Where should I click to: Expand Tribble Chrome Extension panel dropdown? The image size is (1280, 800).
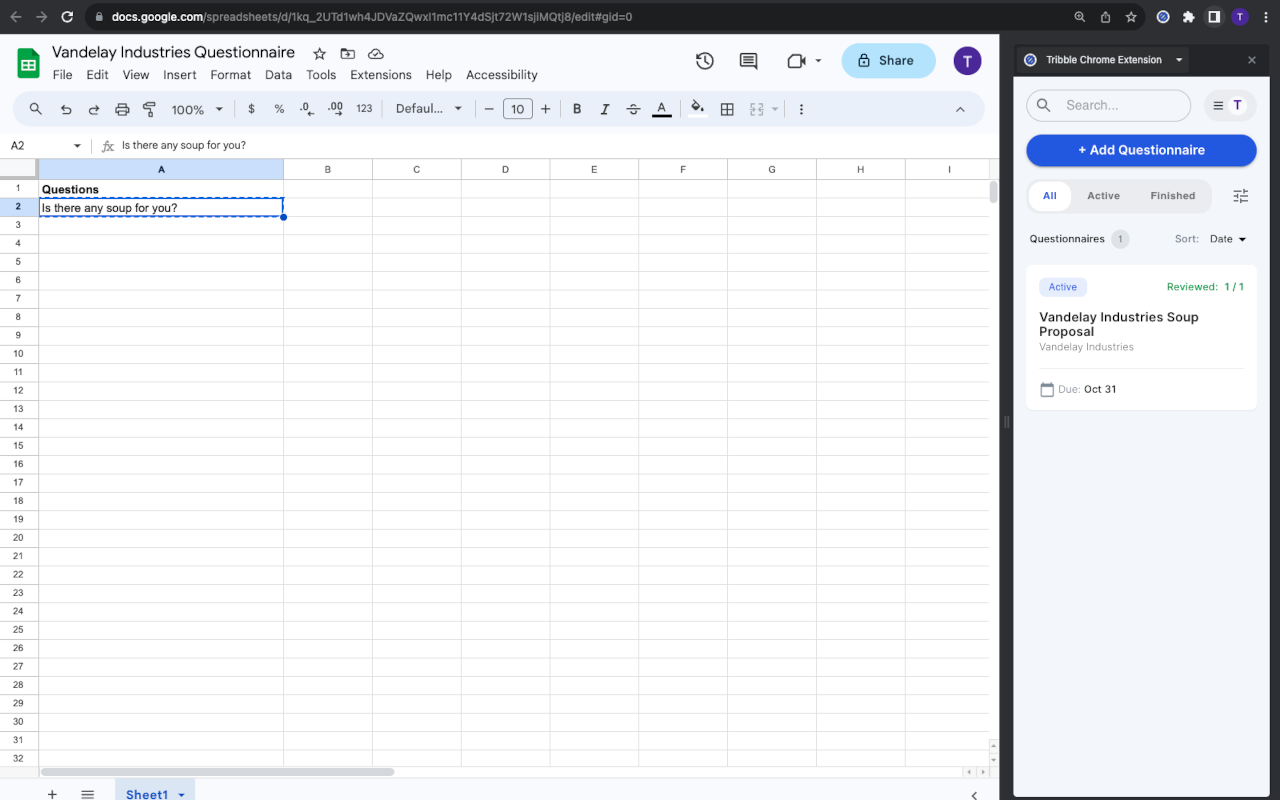point(1179,60)
